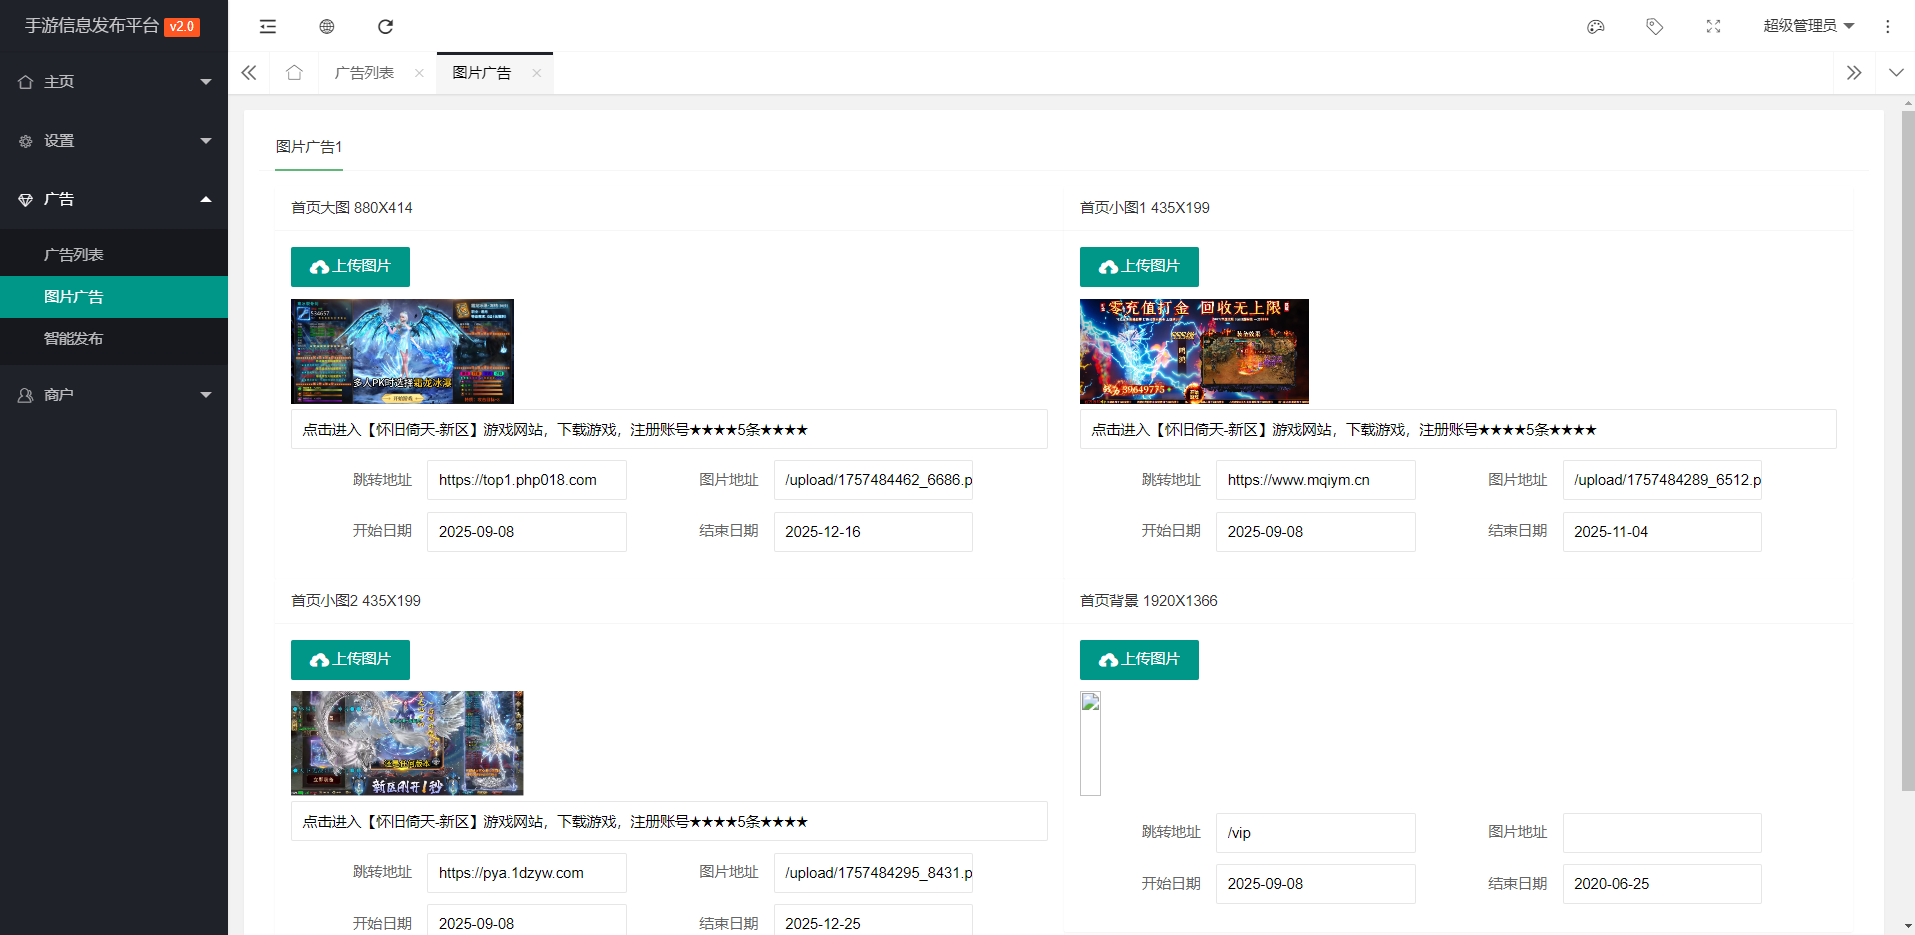The width and height of the screenshot is (1915, 935).
Task: Click the tag note icon
Action: (x=1654, y=26)
